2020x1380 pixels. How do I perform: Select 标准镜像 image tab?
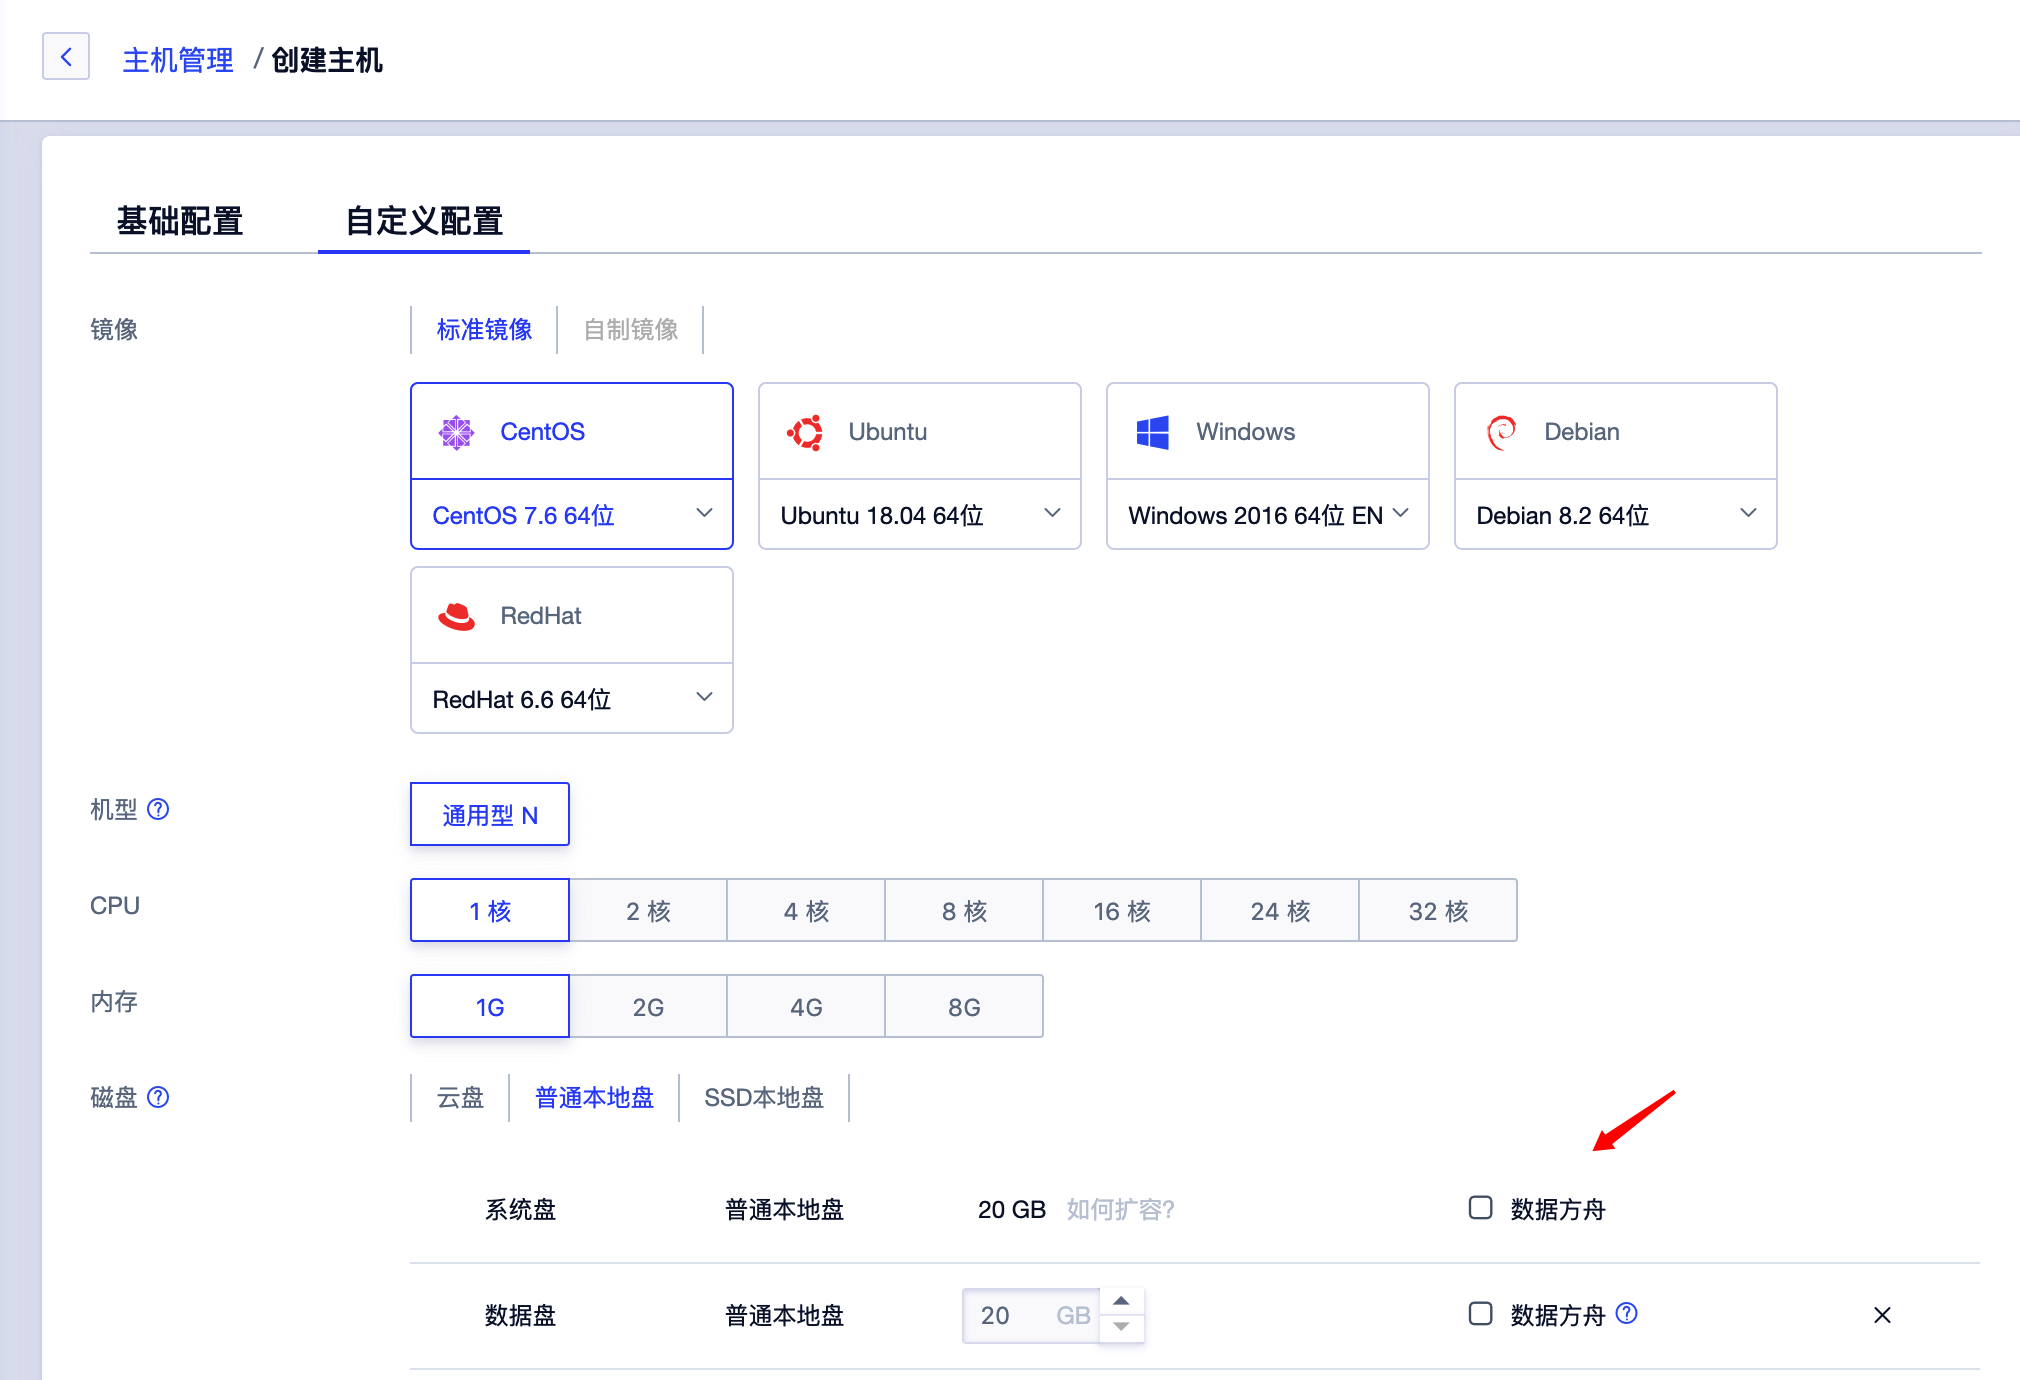coord(484,329)
